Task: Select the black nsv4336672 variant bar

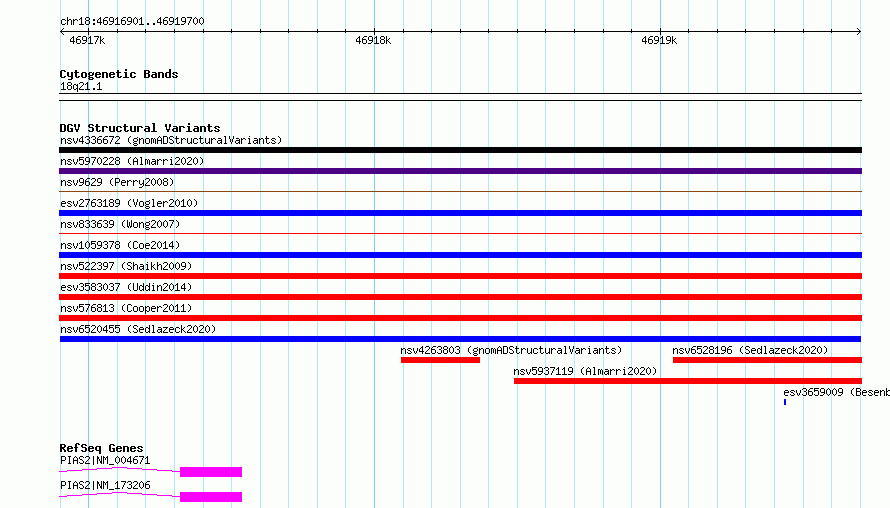Action: tap(460, 150)
